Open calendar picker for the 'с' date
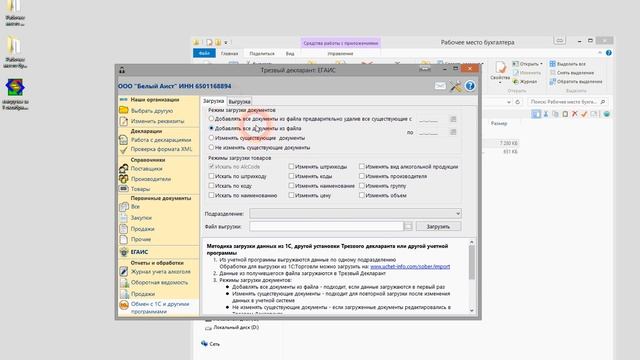The width and height of the screenshot is (640, 360). pos(453,119)
